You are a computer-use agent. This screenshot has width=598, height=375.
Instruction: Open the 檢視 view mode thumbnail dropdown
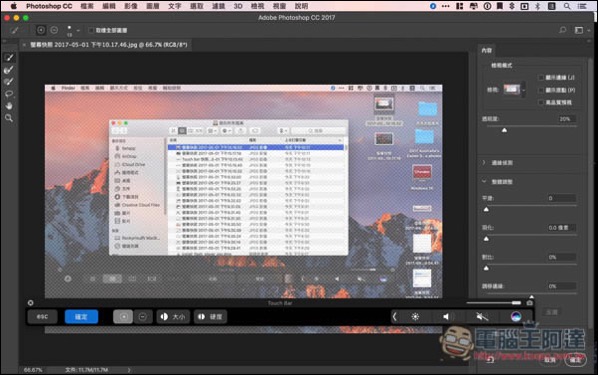click(514, 90)
